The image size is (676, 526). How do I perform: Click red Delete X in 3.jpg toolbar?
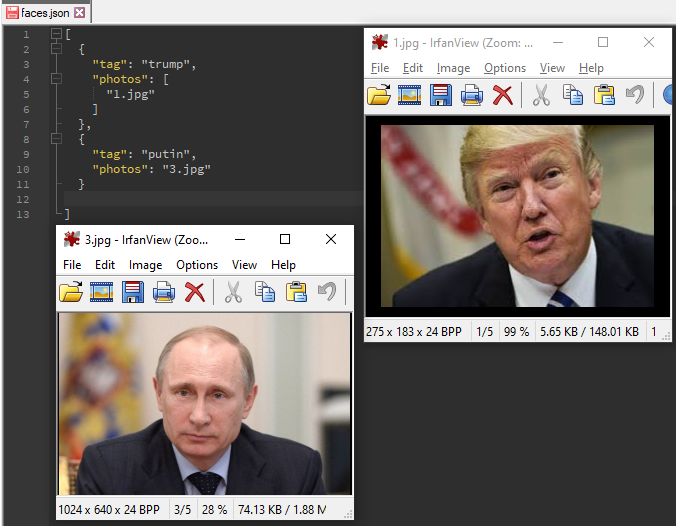click(195, 292)
